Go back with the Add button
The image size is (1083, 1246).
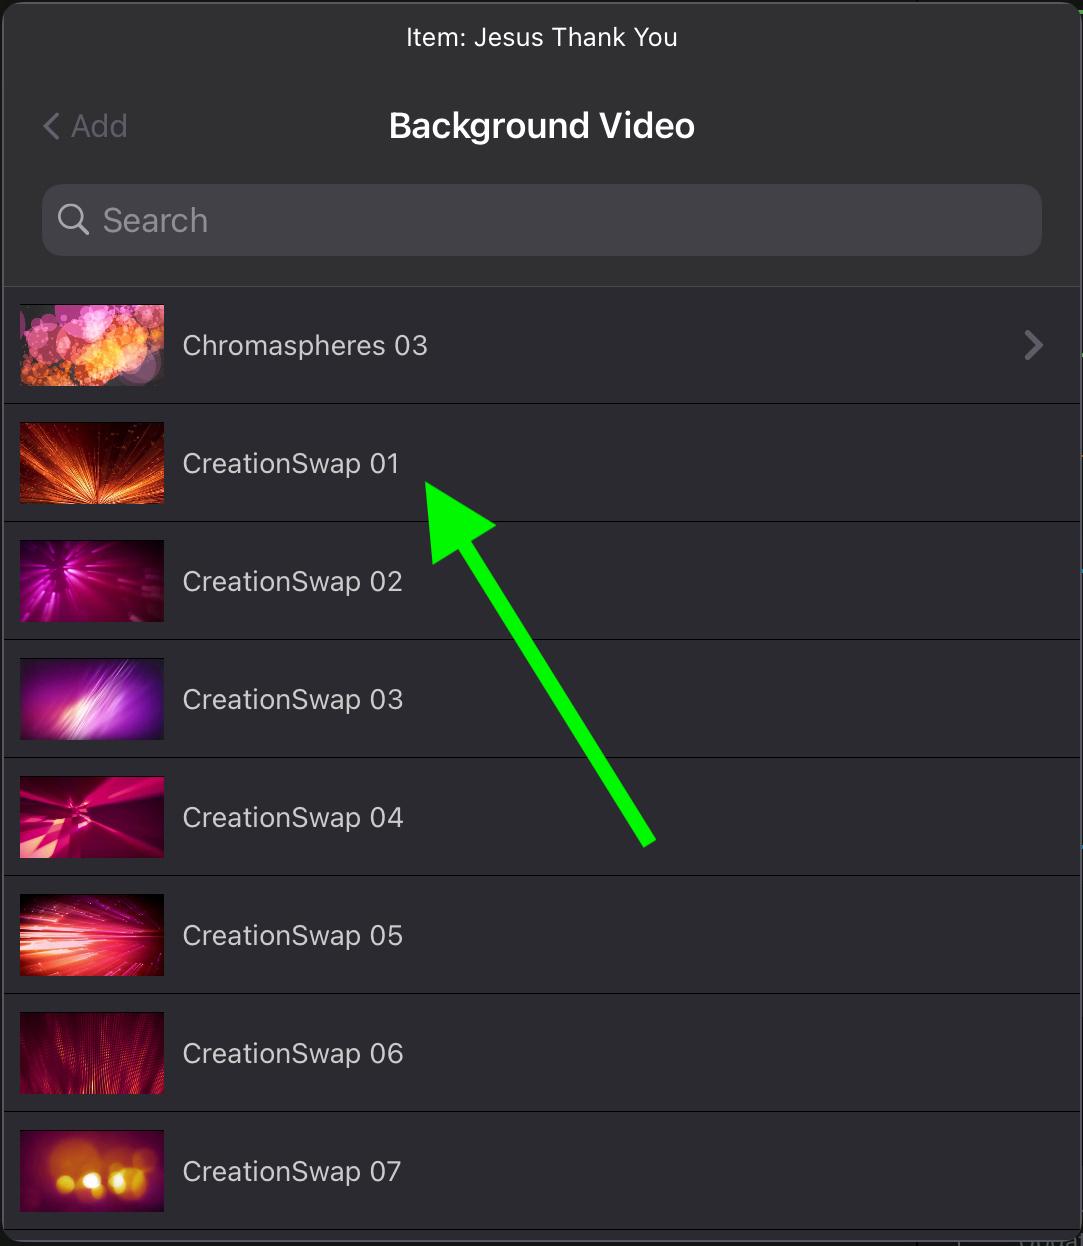click(x=85, y=126)
